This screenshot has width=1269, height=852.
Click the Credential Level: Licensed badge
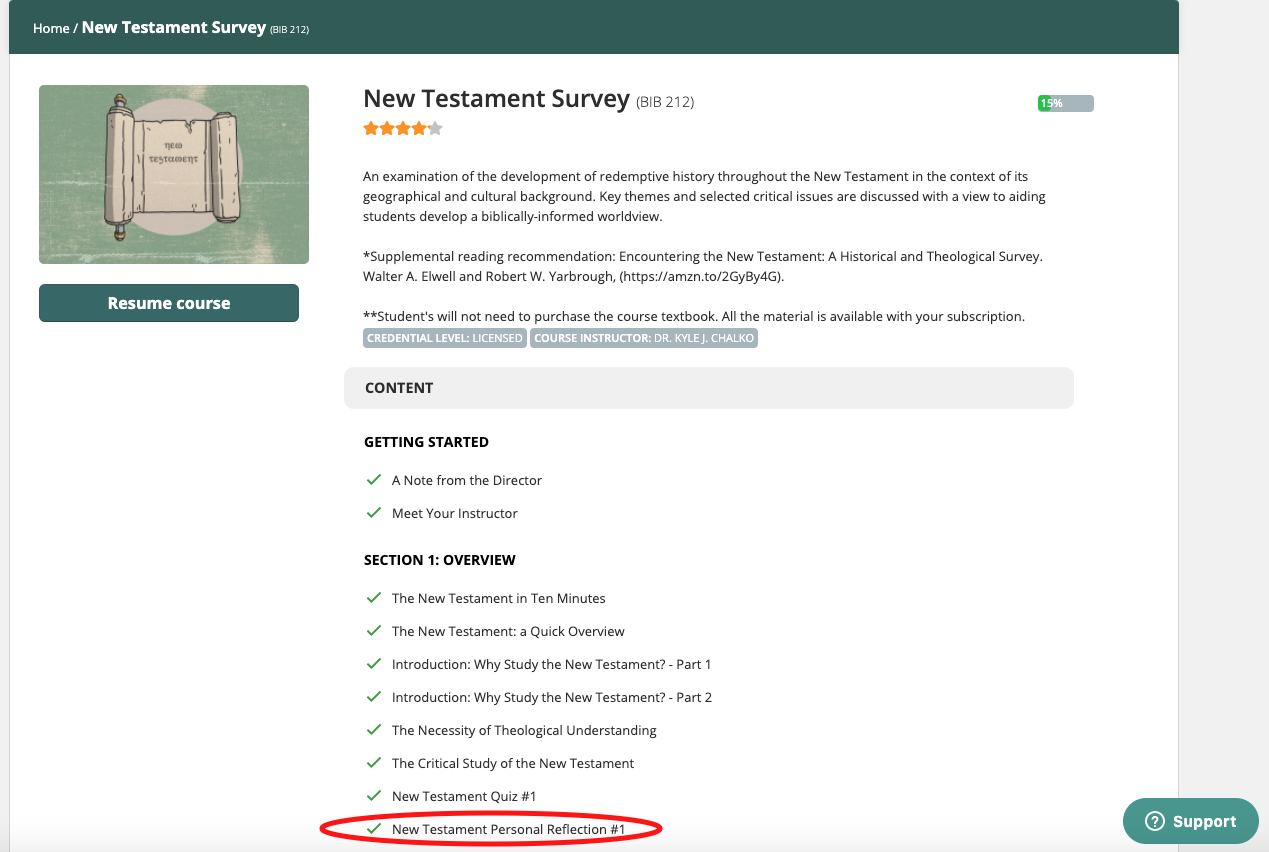445,338
